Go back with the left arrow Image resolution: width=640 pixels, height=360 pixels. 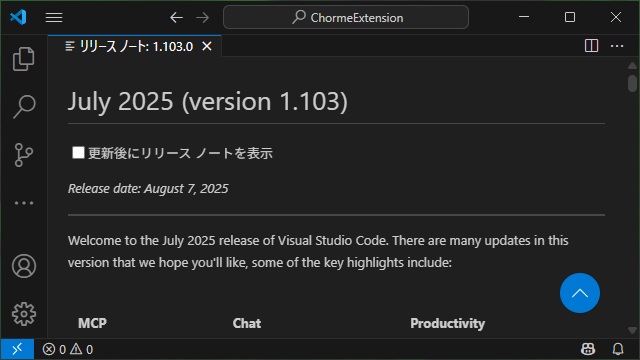[176, 18]
